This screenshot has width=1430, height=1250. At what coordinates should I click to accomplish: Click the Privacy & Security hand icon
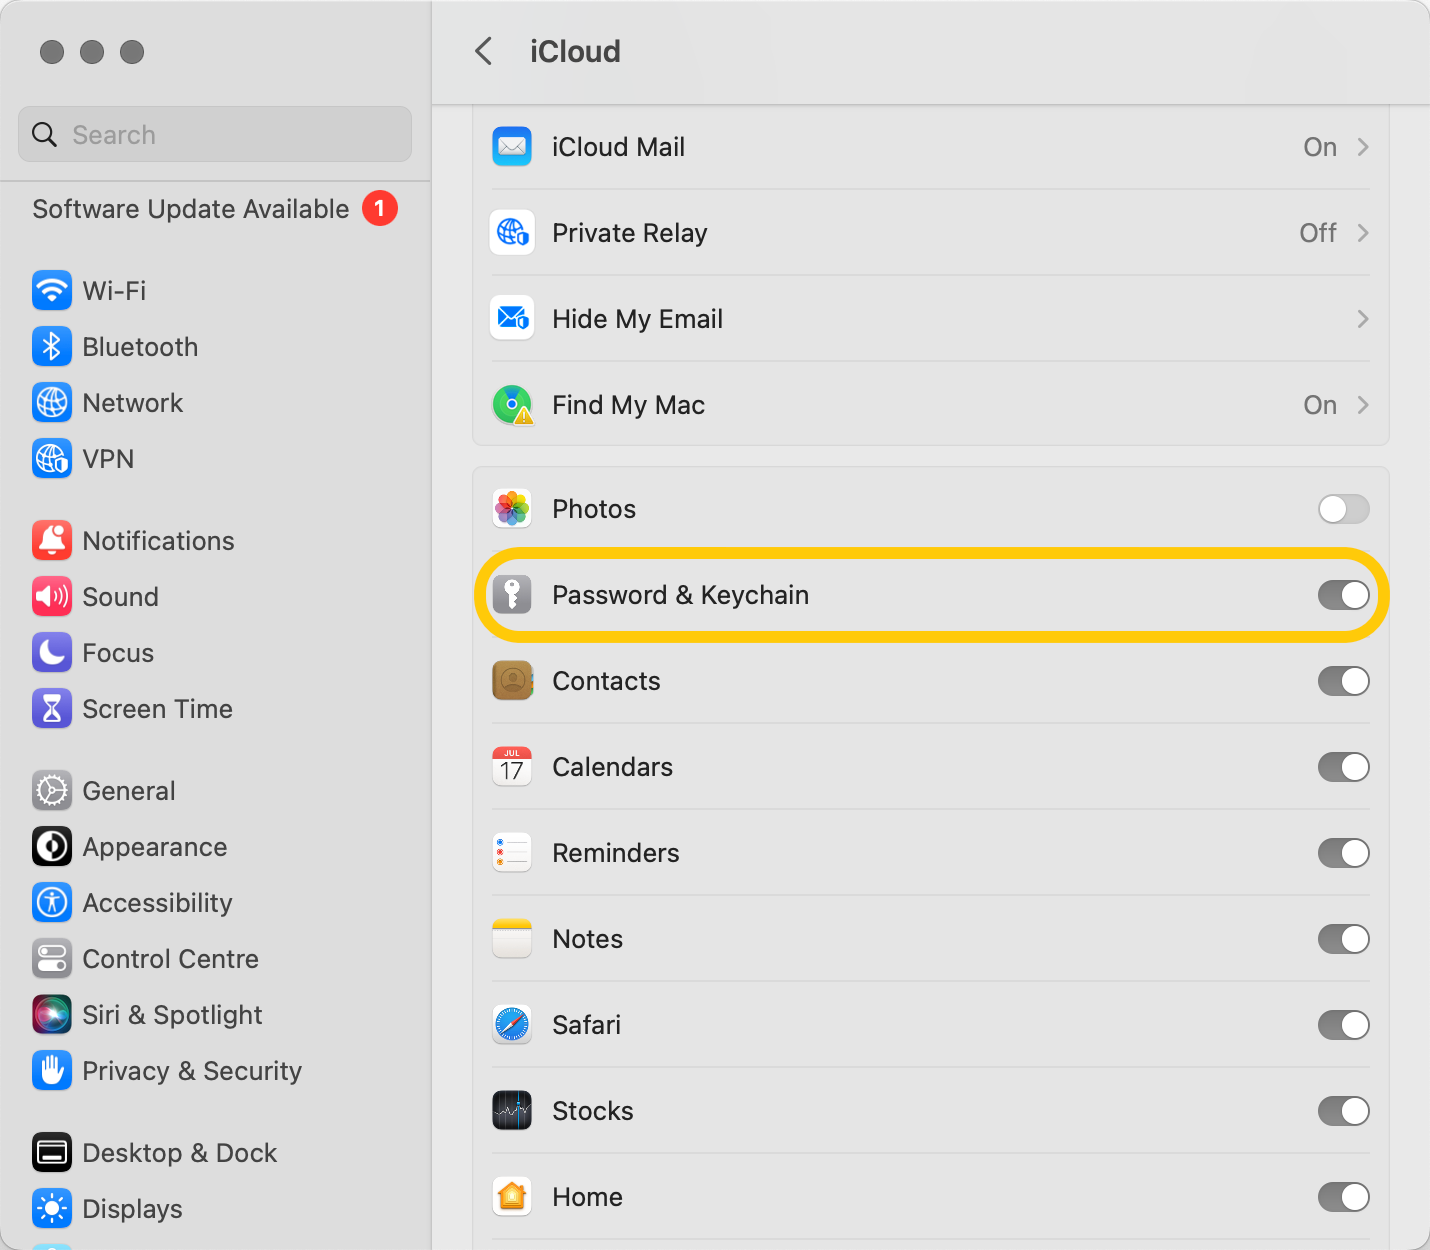click(52, 1071)
